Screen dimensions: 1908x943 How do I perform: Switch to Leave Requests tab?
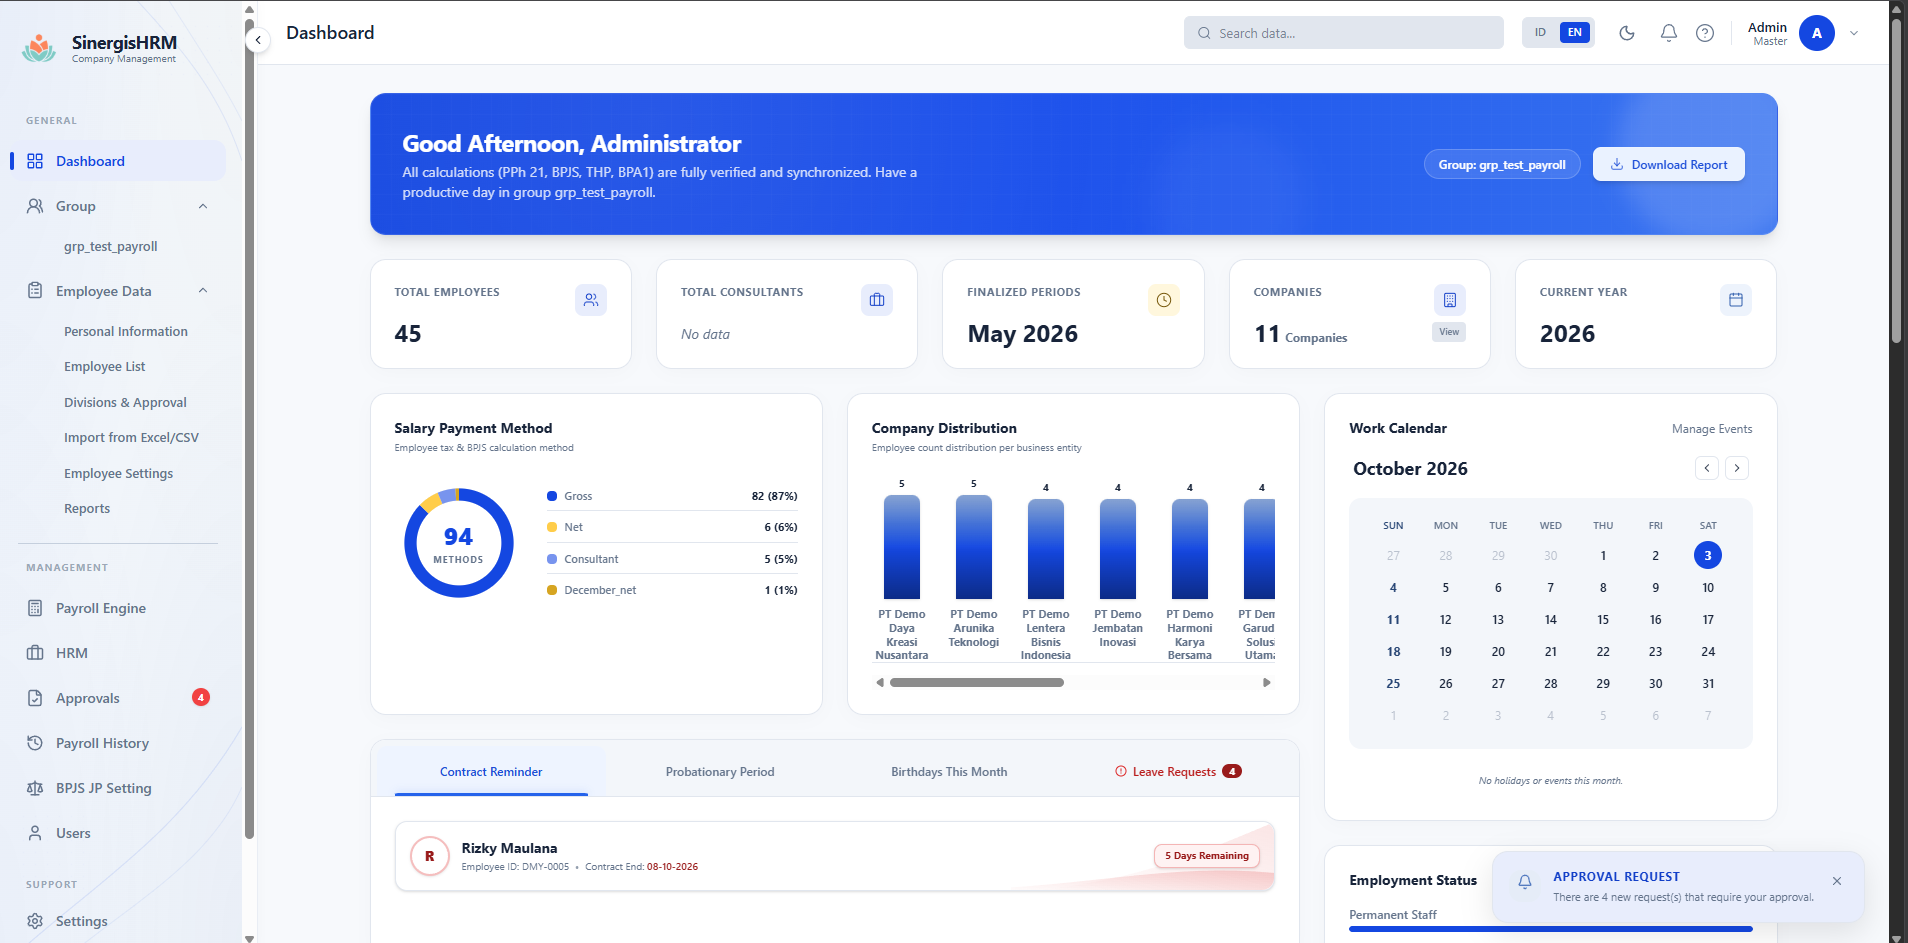pyautogui.click(x=1178, y=772)
